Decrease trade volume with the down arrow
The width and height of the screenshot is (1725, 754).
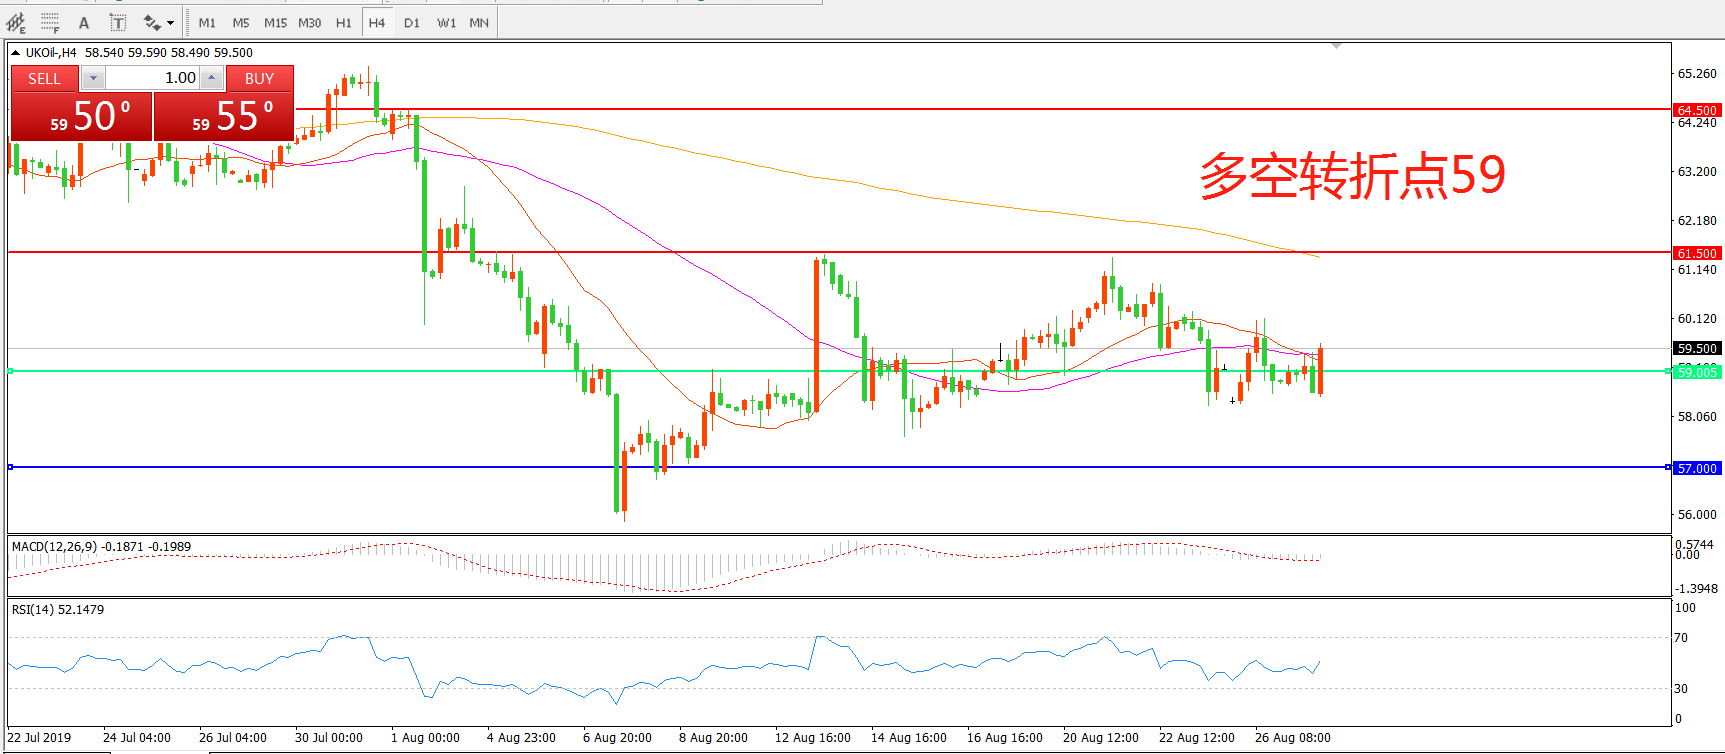click(93, 78)
